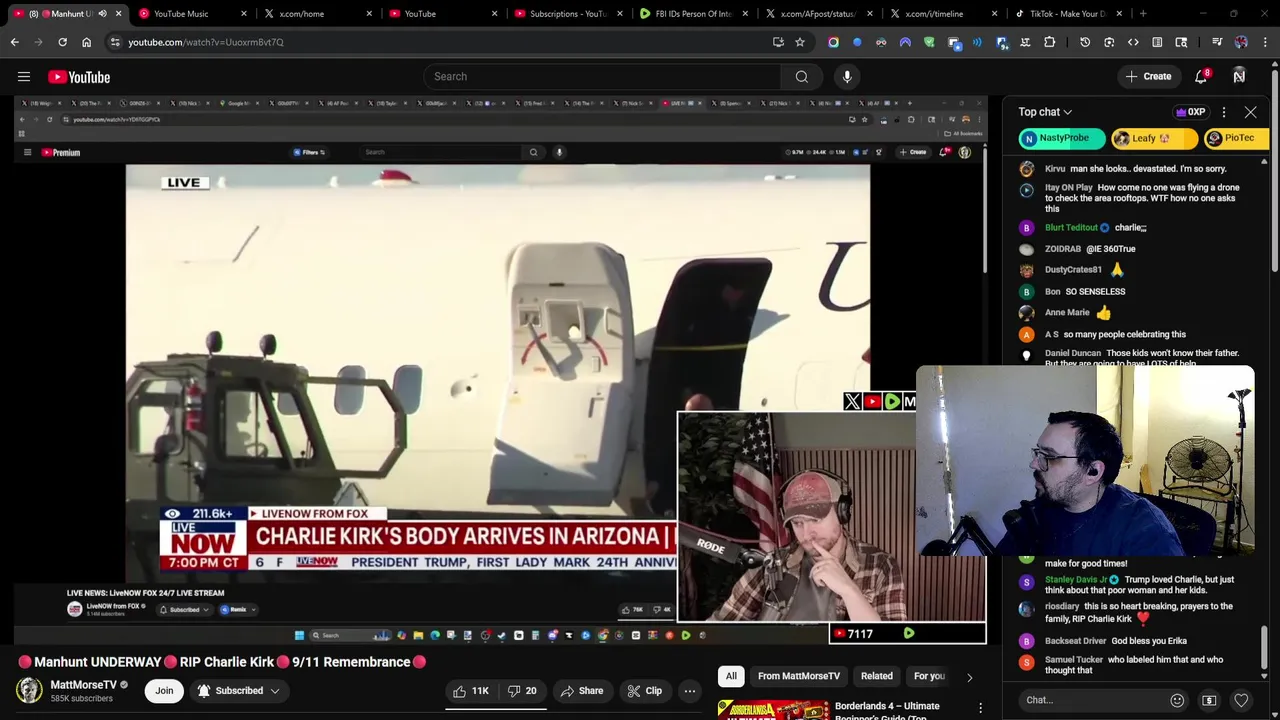
Task: Bookmark this page with the star
Action: click(800, 42)
